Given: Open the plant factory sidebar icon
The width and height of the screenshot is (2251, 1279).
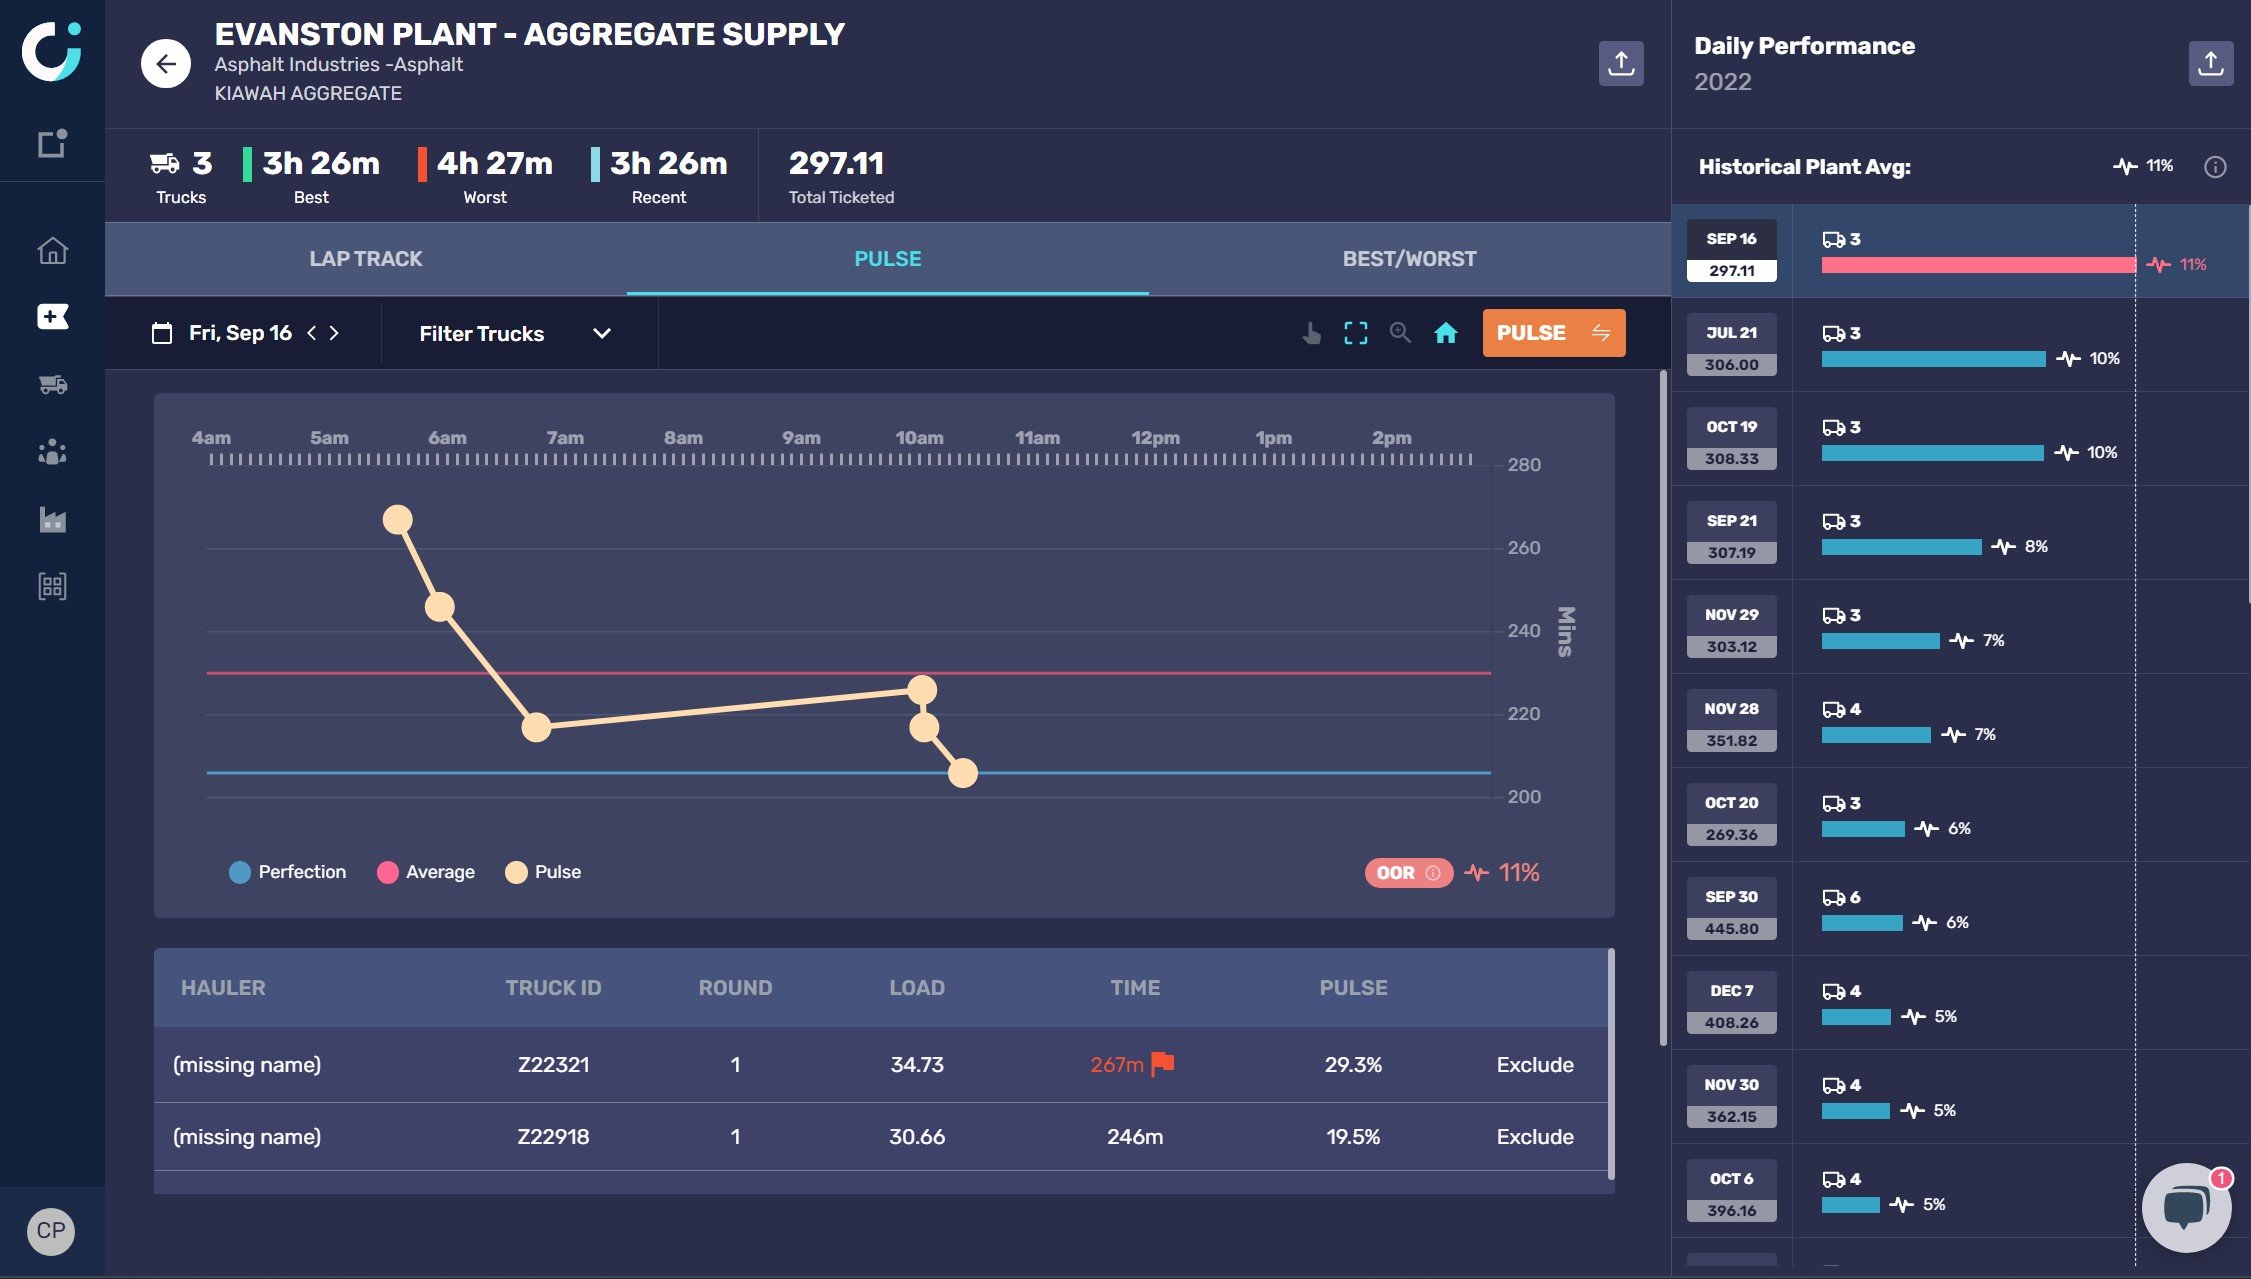Looking at the screenshot, I should (x=52, y=519).
